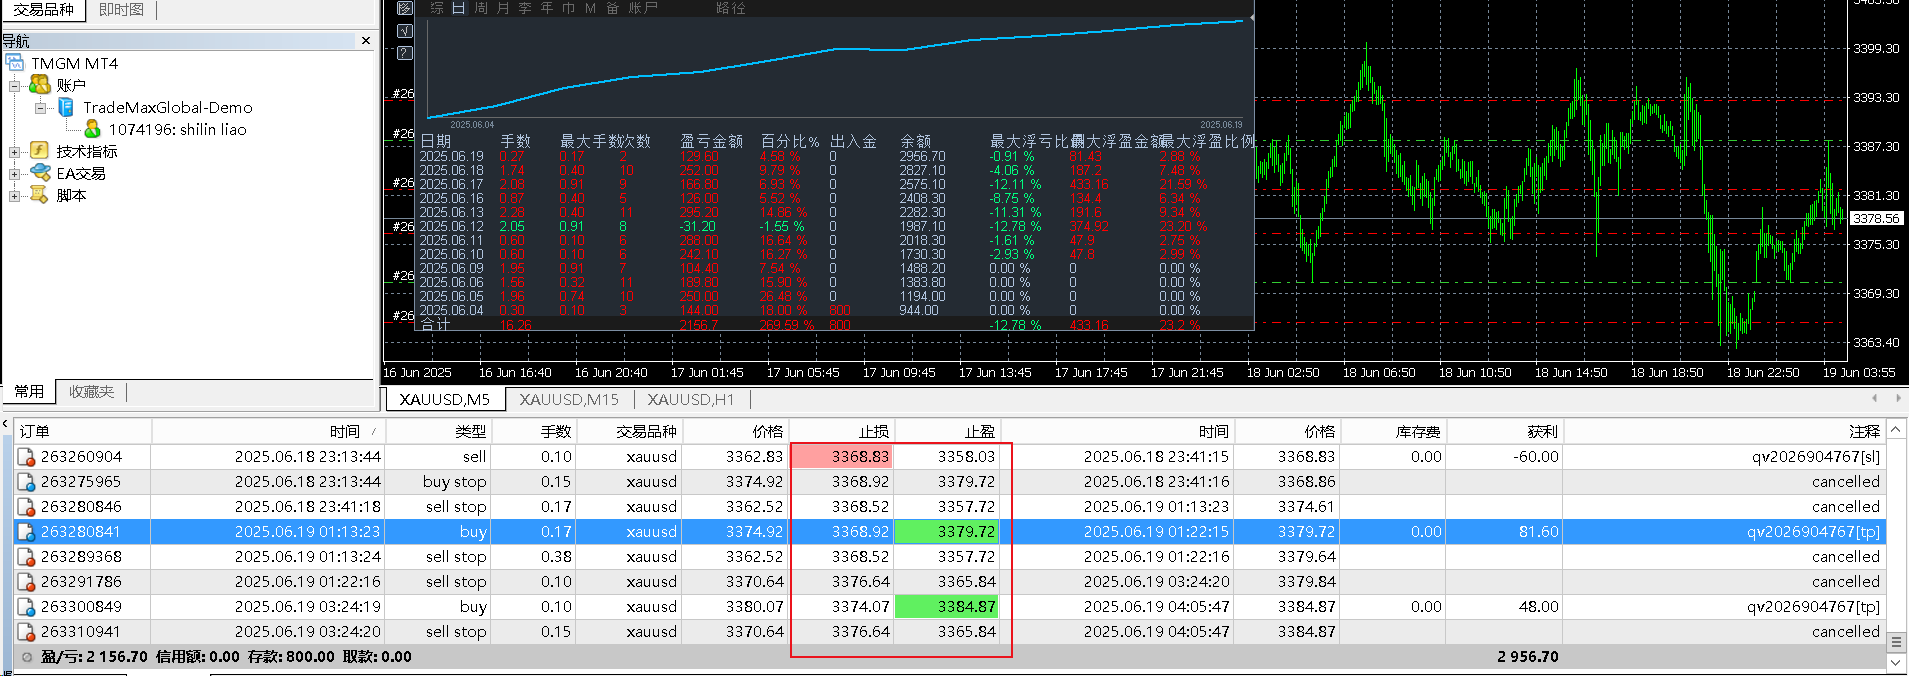Expand the 技术指标 tree node

pyautogui.click(x=14, y=152)
